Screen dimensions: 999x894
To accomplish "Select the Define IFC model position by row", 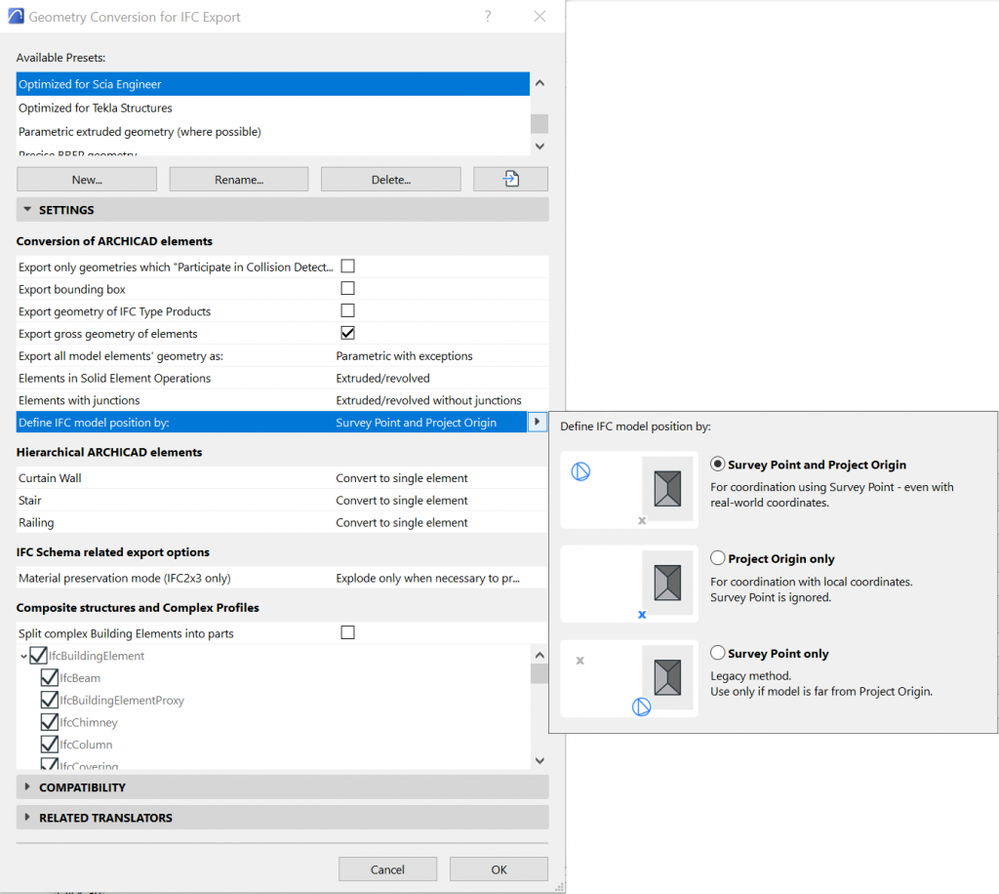I will click(271, 422).
